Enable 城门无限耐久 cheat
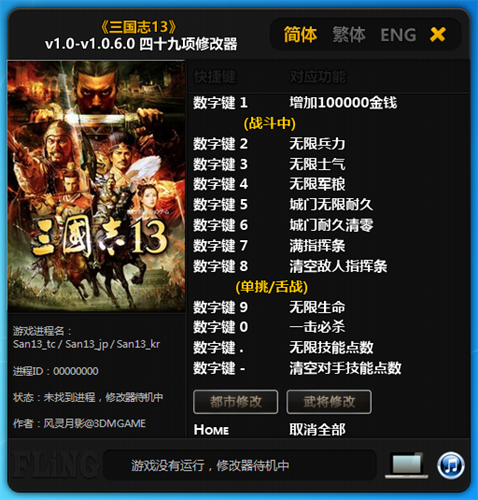 click(331, 205)
